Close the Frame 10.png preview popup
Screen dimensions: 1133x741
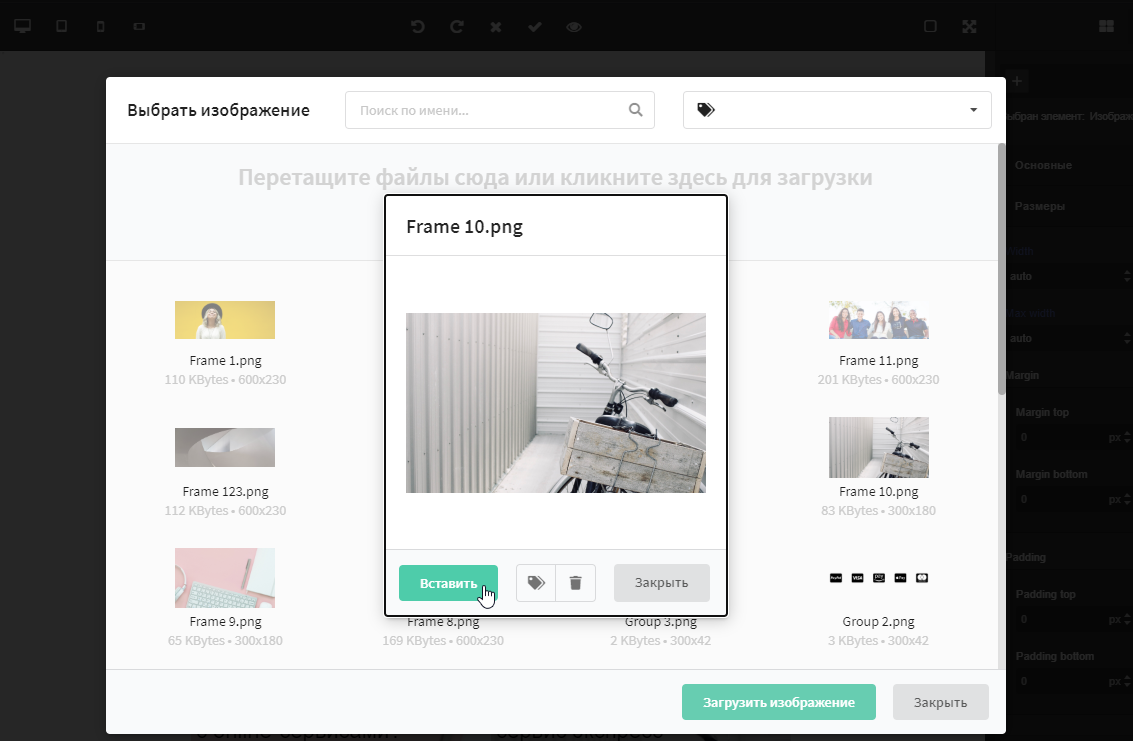[661, 583]
